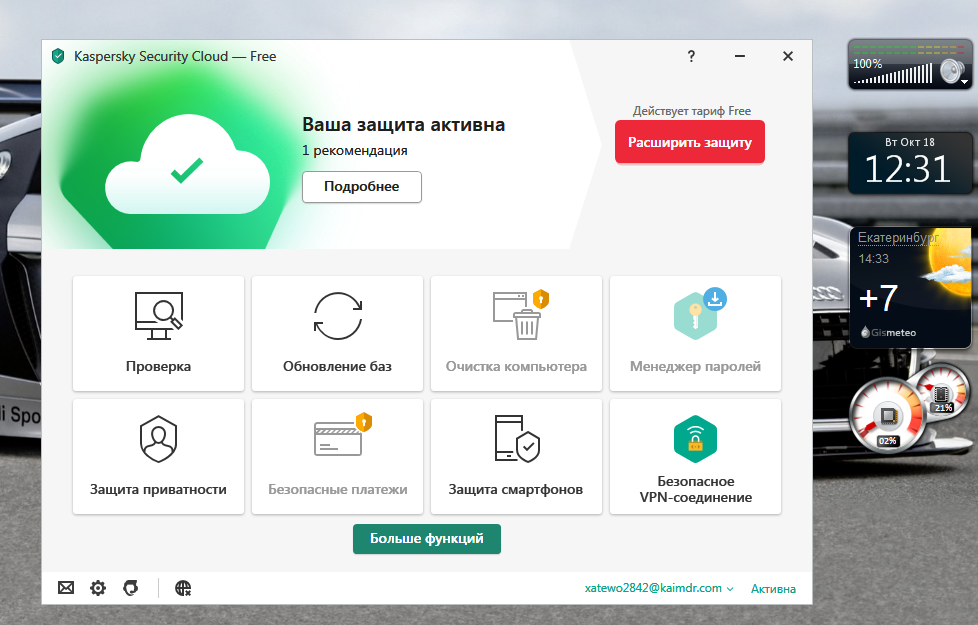Click the Активна status link
The image size is (978, 625).
click(773, 588)
